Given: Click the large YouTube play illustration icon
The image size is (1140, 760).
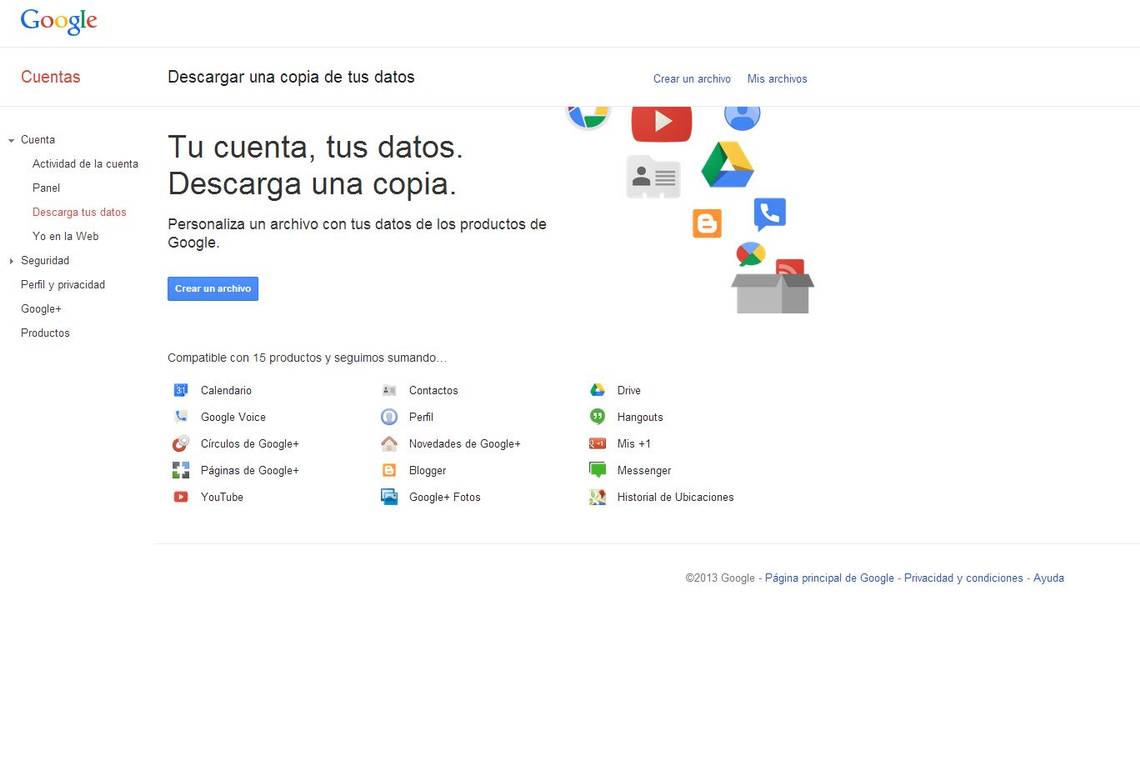Looking at the screenshot, I should [x=662, y=123].
